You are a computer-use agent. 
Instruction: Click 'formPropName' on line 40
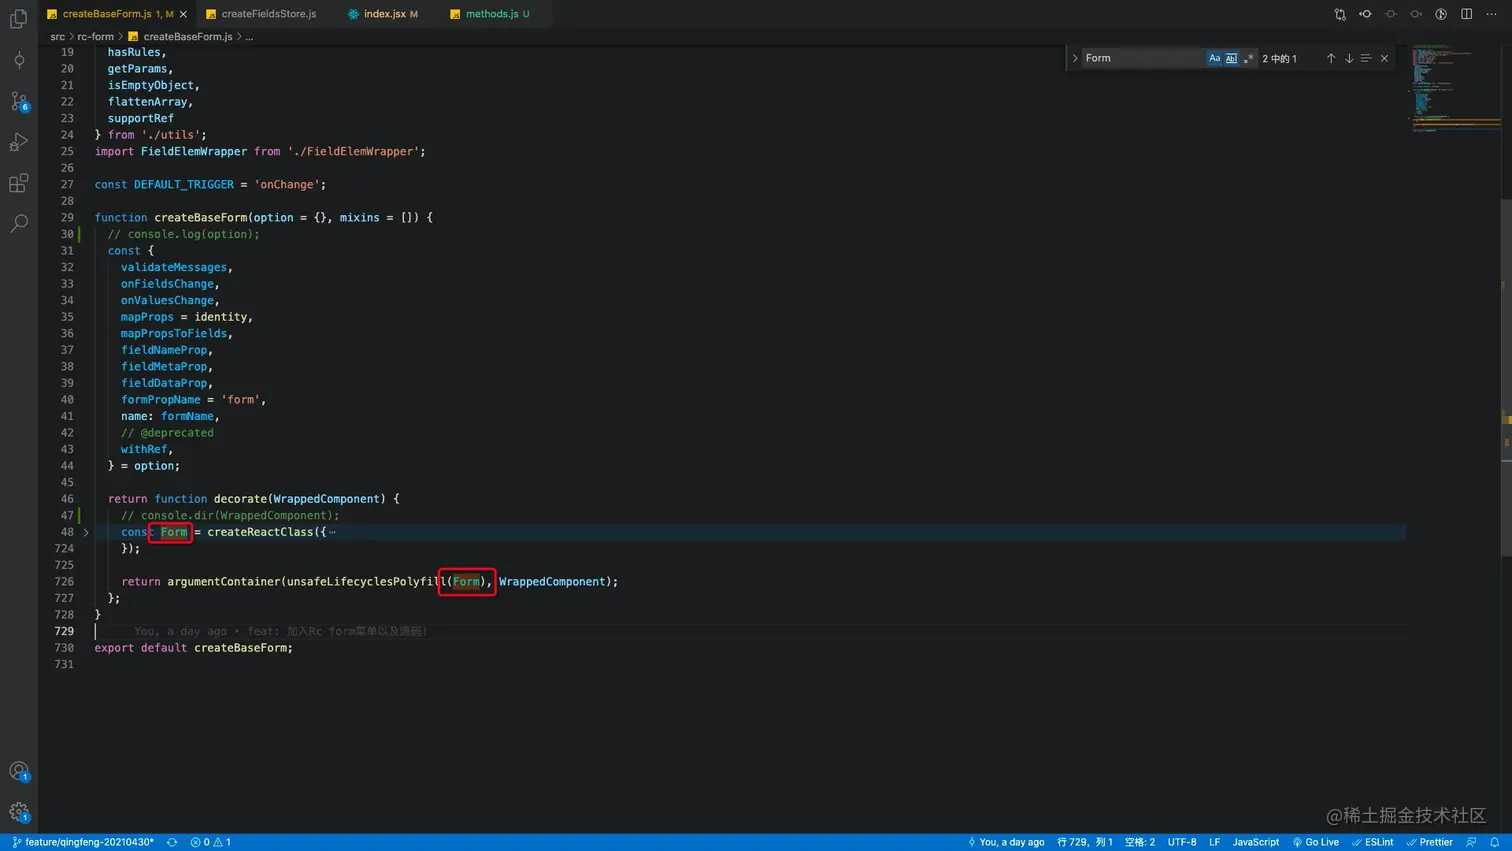point(160,400)
